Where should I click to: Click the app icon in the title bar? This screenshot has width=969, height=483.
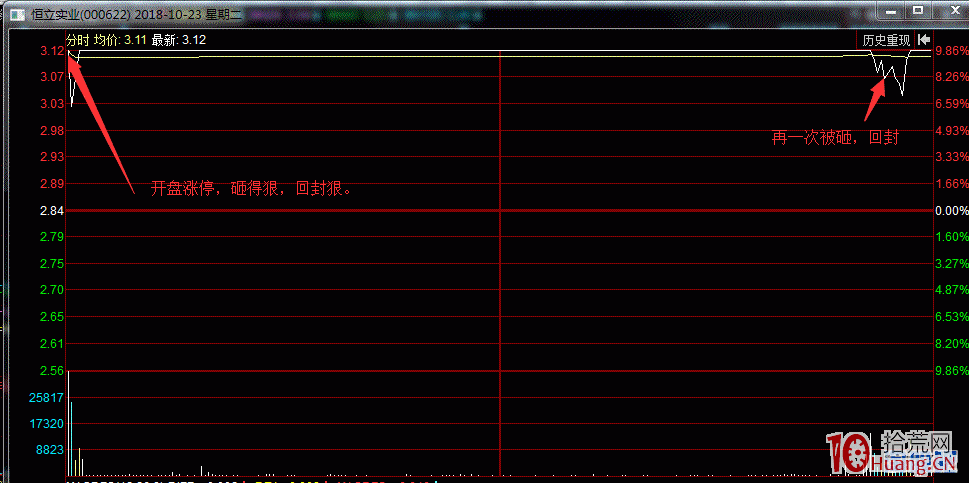18,15
